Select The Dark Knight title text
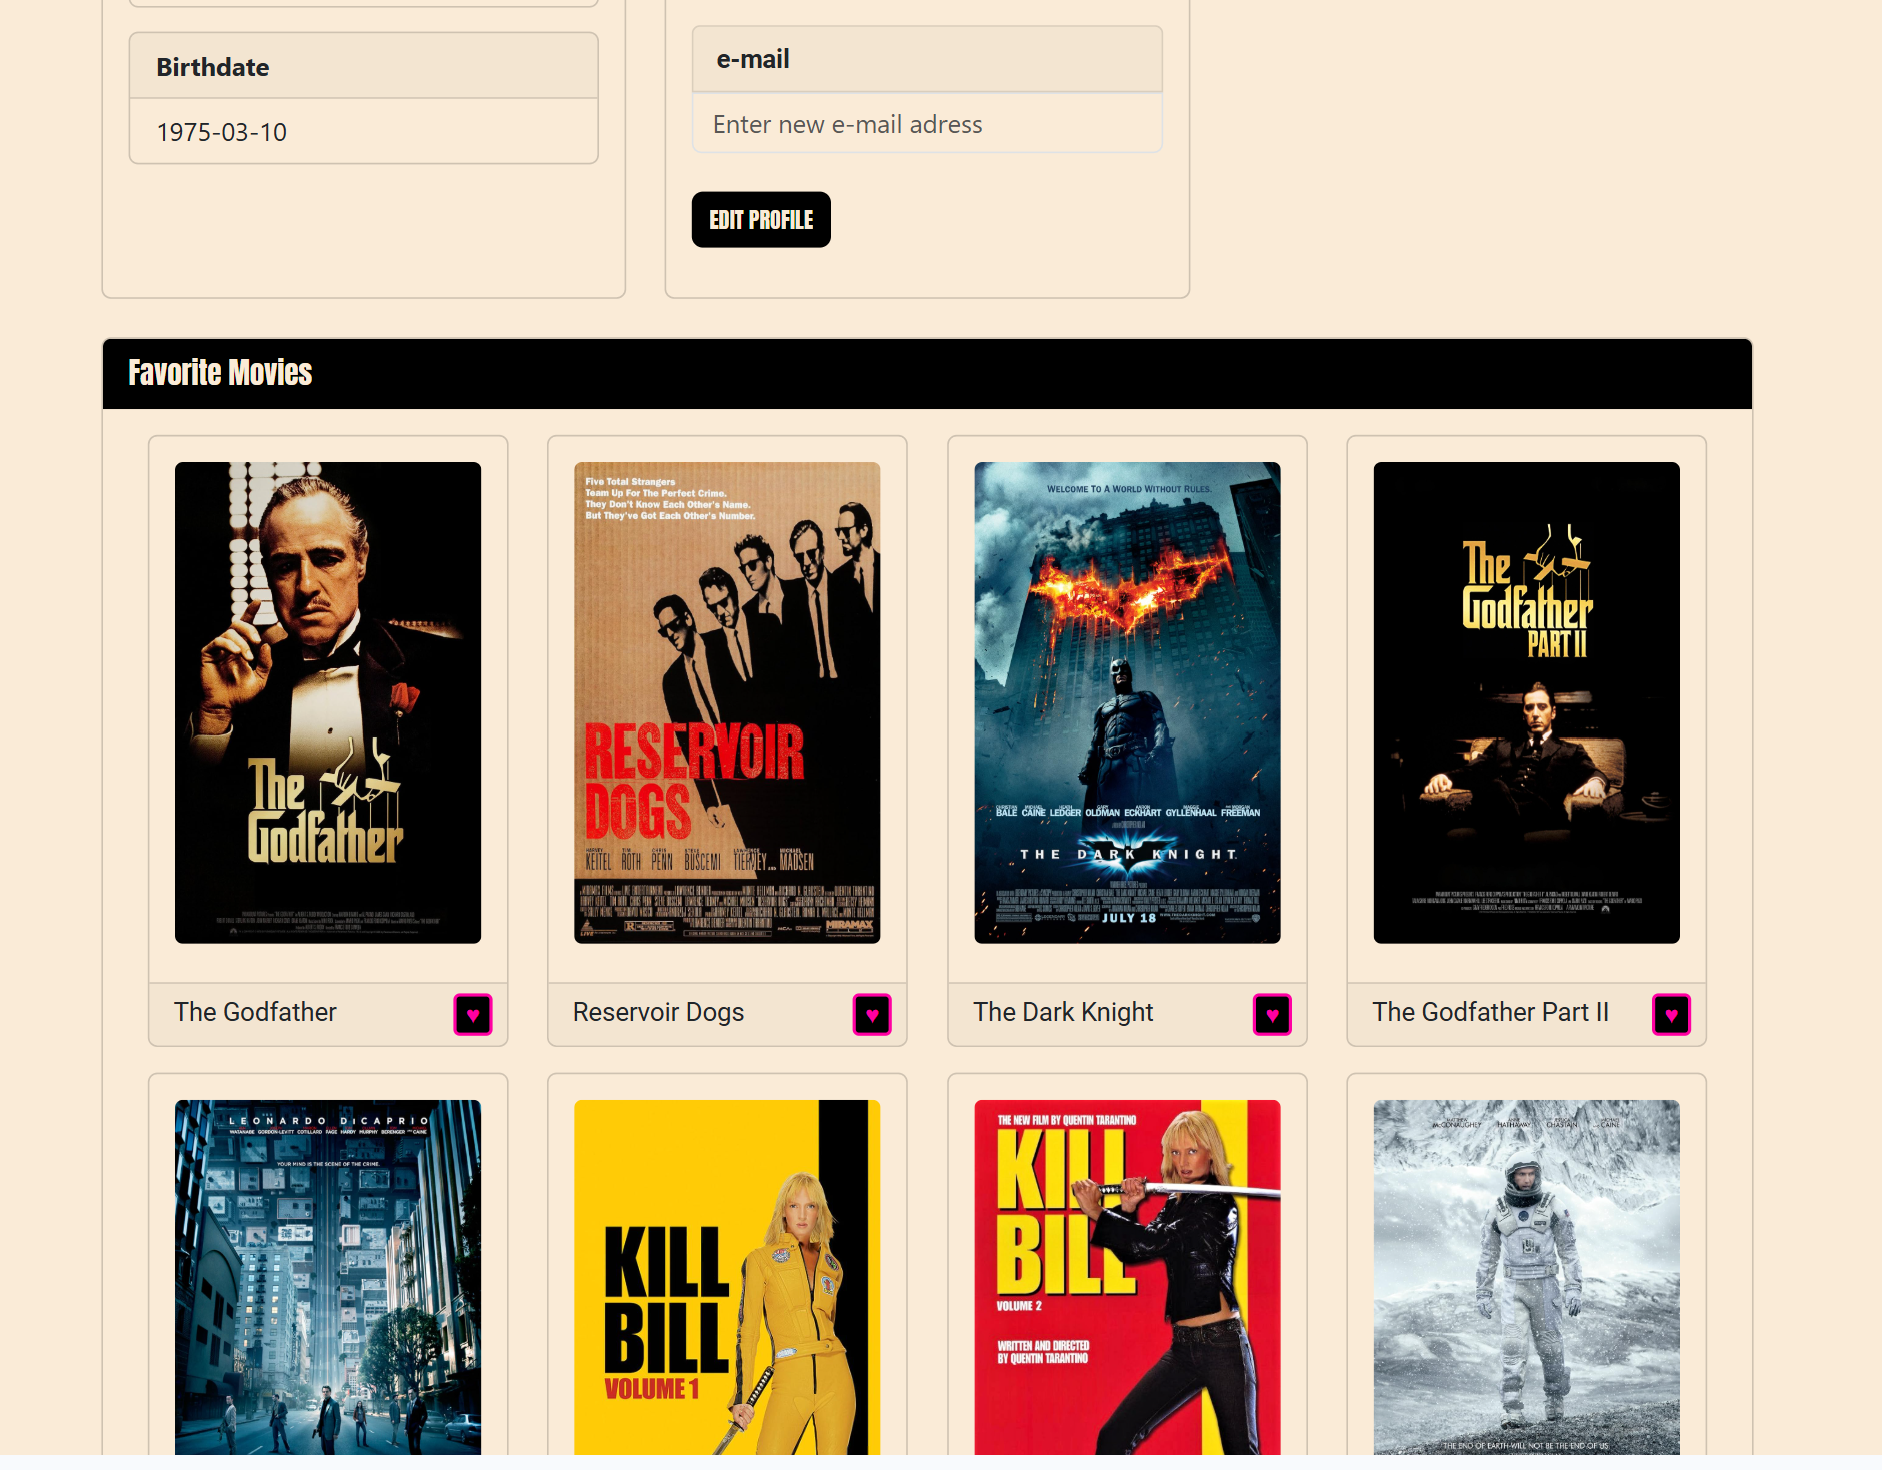This screenshot has width=1882, height=1470. [1063, 1012]
